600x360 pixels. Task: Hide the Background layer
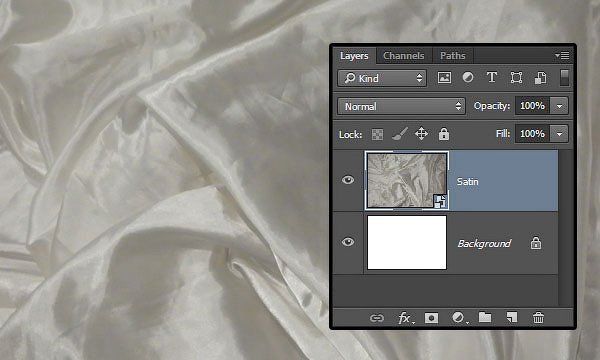348,242
